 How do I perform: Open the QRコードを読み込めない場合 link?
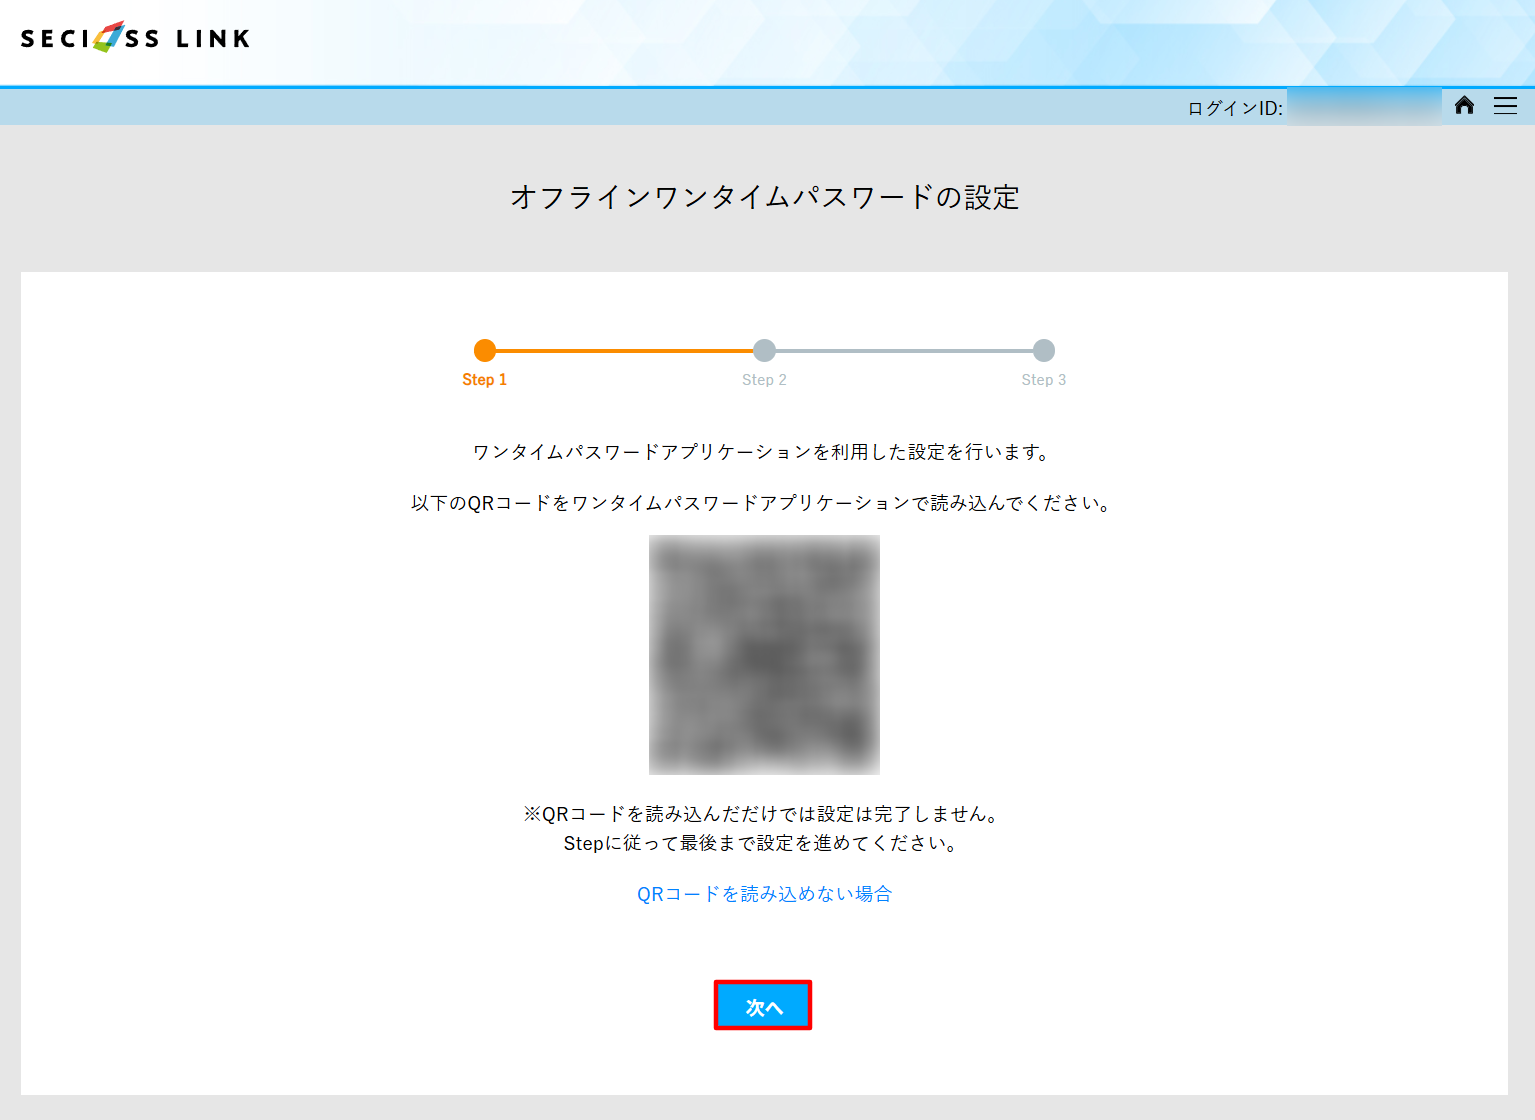coord(764,894)
